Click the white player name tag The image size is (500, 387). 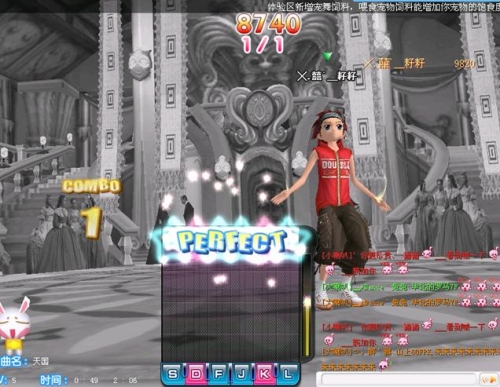[327, 76]
